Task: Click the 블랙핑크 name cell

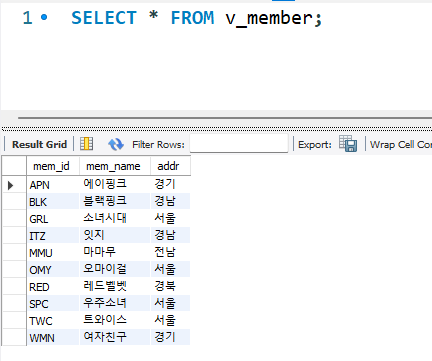Action: tap(115, 201)
